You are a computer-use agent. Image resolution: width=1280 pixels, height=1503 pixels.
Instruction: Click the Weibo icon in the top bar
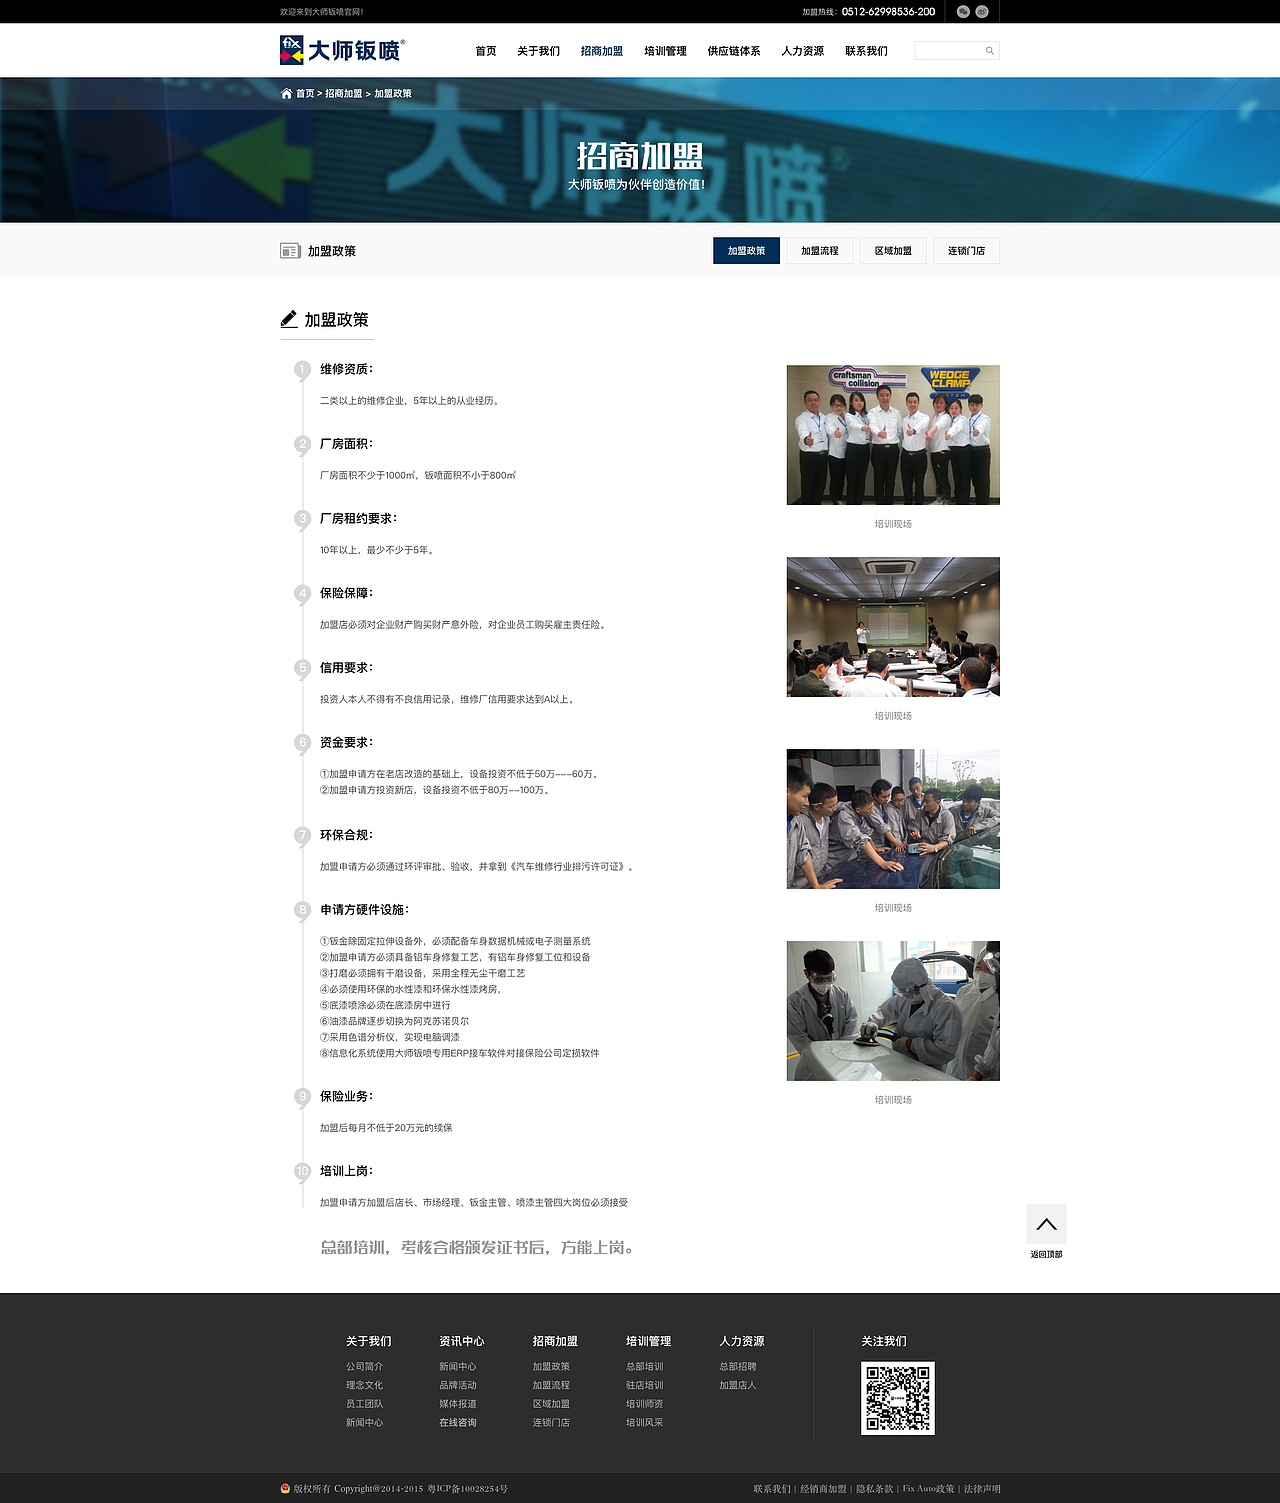pyautogui.click(x=982, y=12)
